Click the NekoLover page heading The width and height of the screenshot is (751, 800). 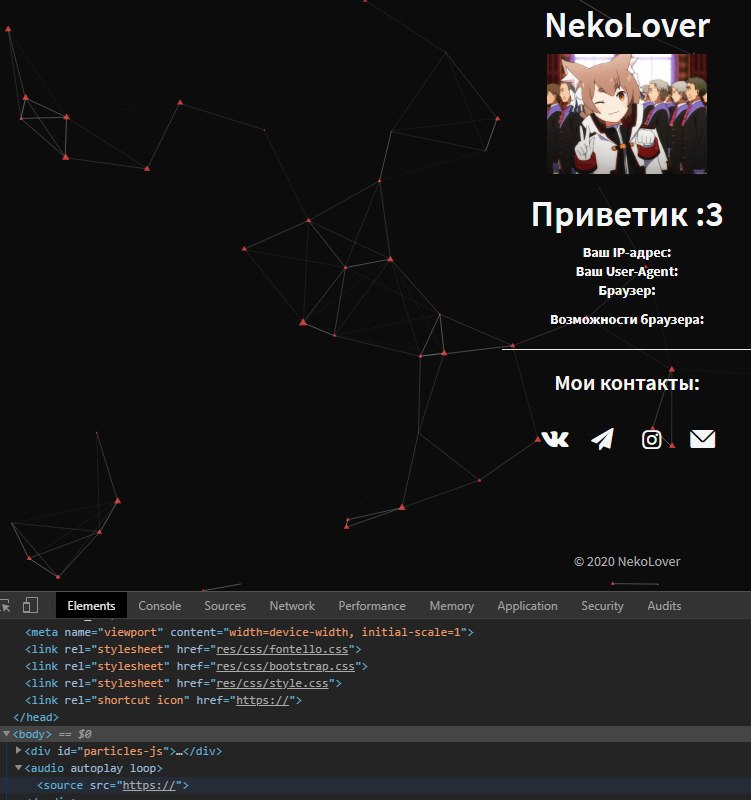(x=627, y=26)
